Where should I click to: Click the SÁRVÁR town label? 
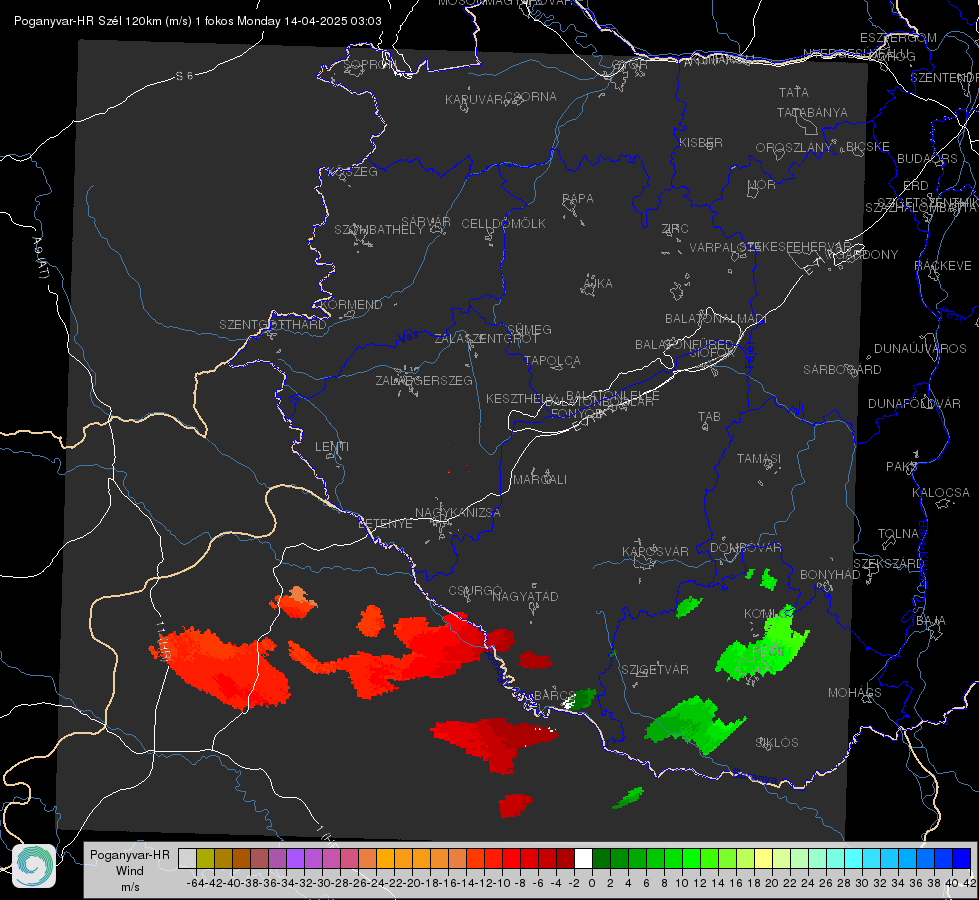click(x=426, y=222)
